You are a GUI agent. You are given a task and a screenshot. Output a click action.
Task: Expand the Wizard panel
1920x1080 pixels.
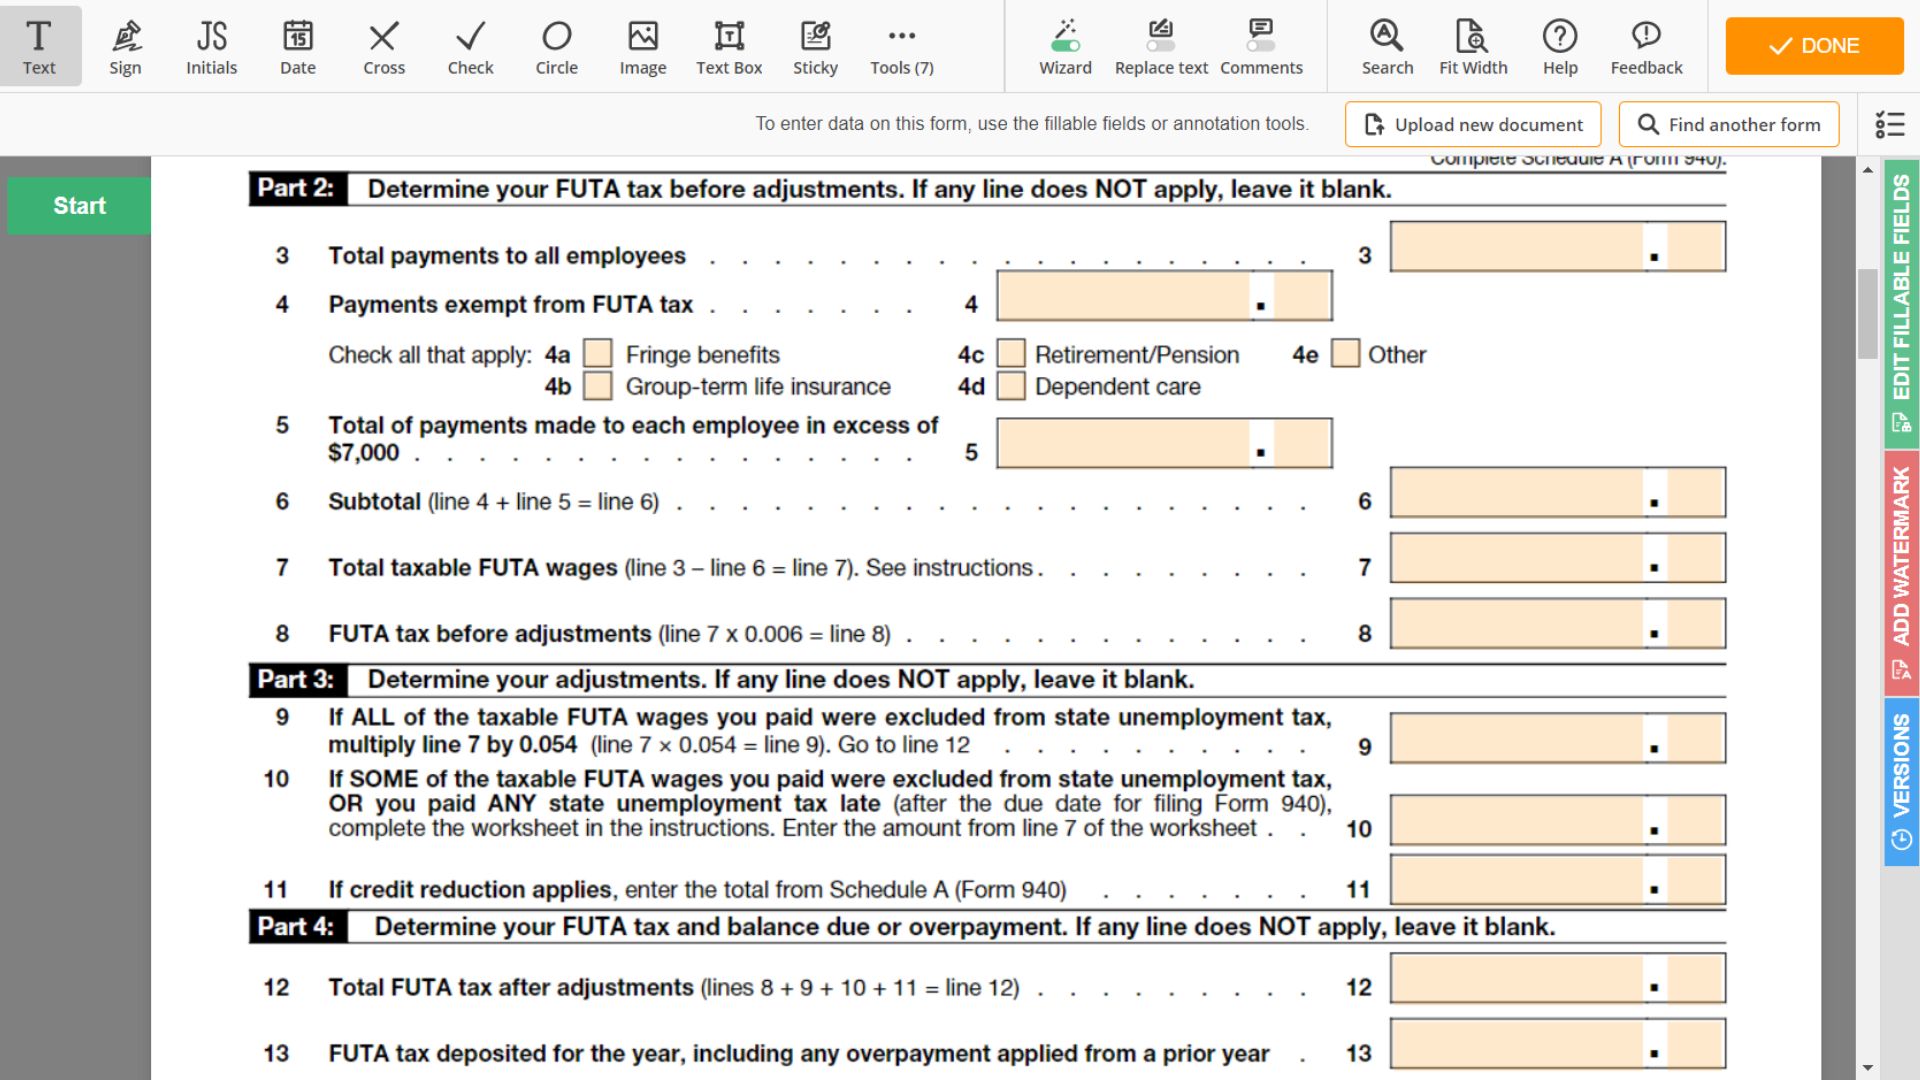point(1062,46)
